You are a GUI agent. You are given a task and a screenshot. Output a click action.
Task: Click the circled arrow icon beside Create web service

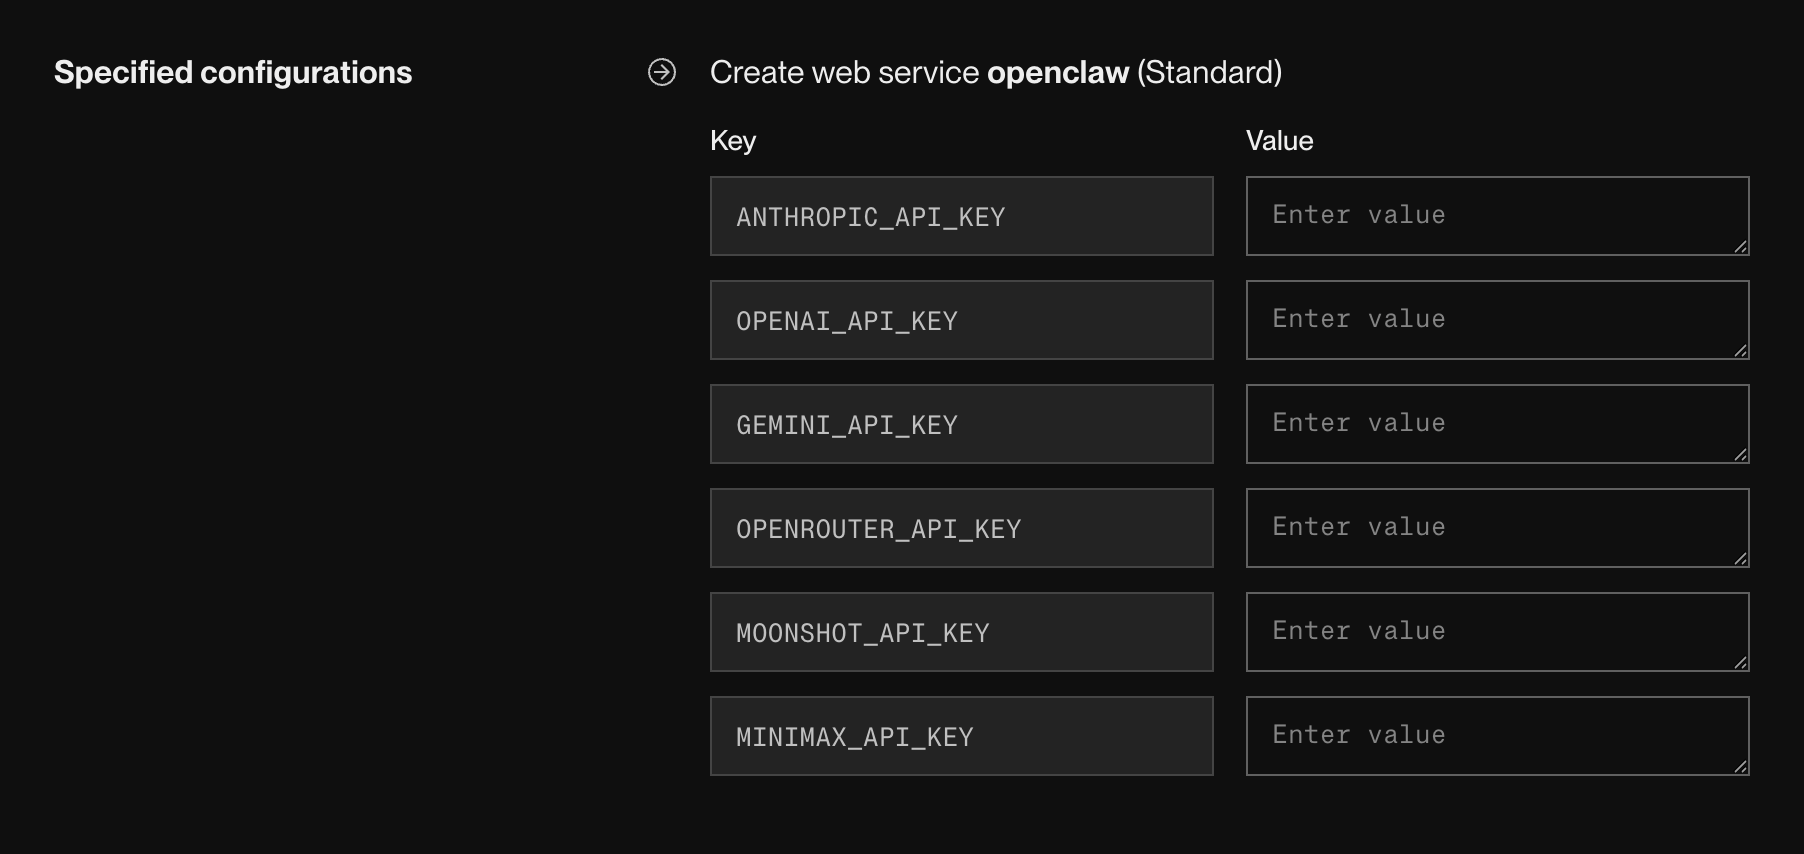click(662, 72)
